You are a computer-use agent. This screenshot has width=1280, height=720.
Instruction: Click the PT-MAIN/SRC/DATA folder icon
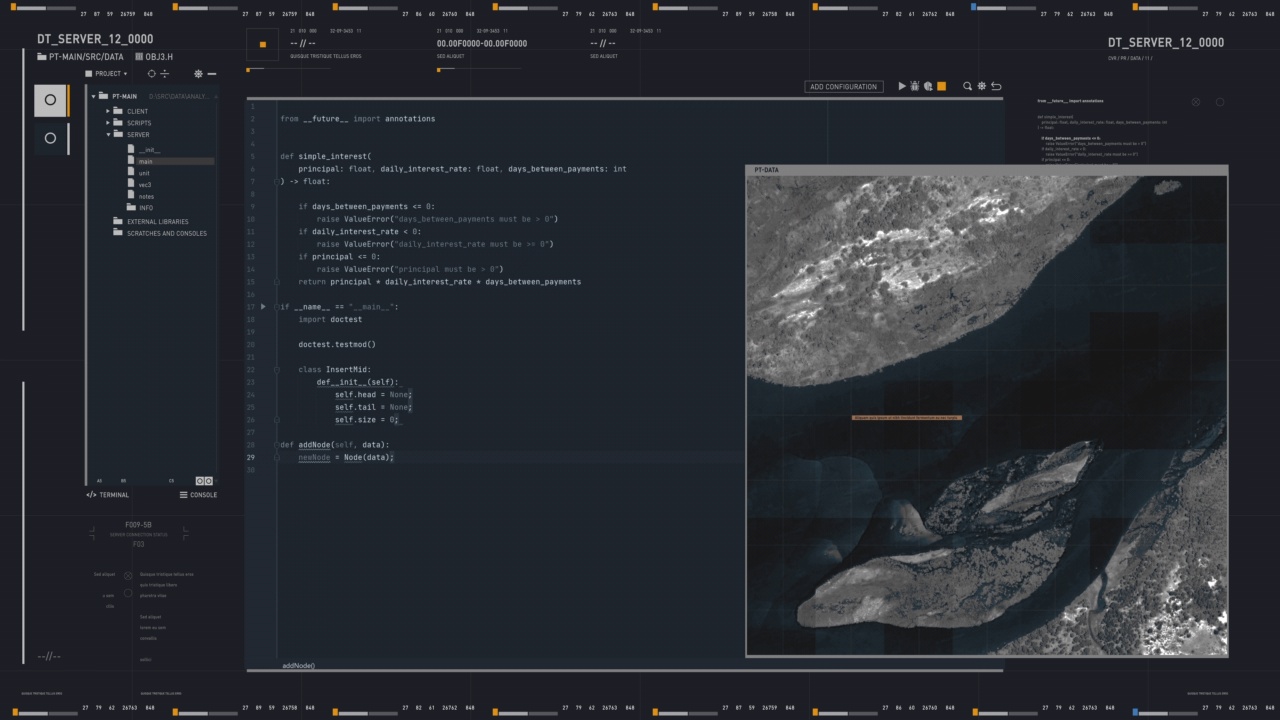[x=42, y=57]
